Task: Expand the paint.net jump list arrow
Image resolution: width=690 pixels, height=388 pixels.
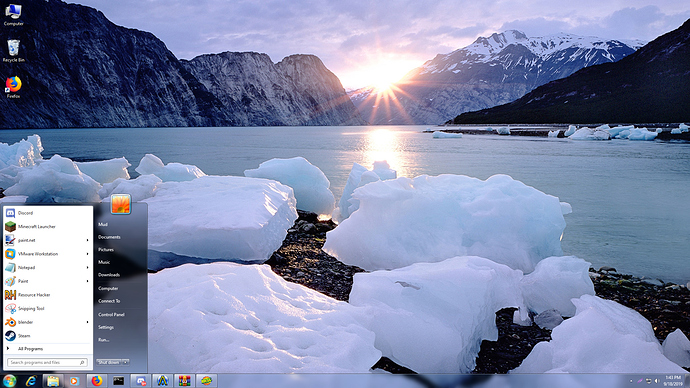Action: pos(87,240)
